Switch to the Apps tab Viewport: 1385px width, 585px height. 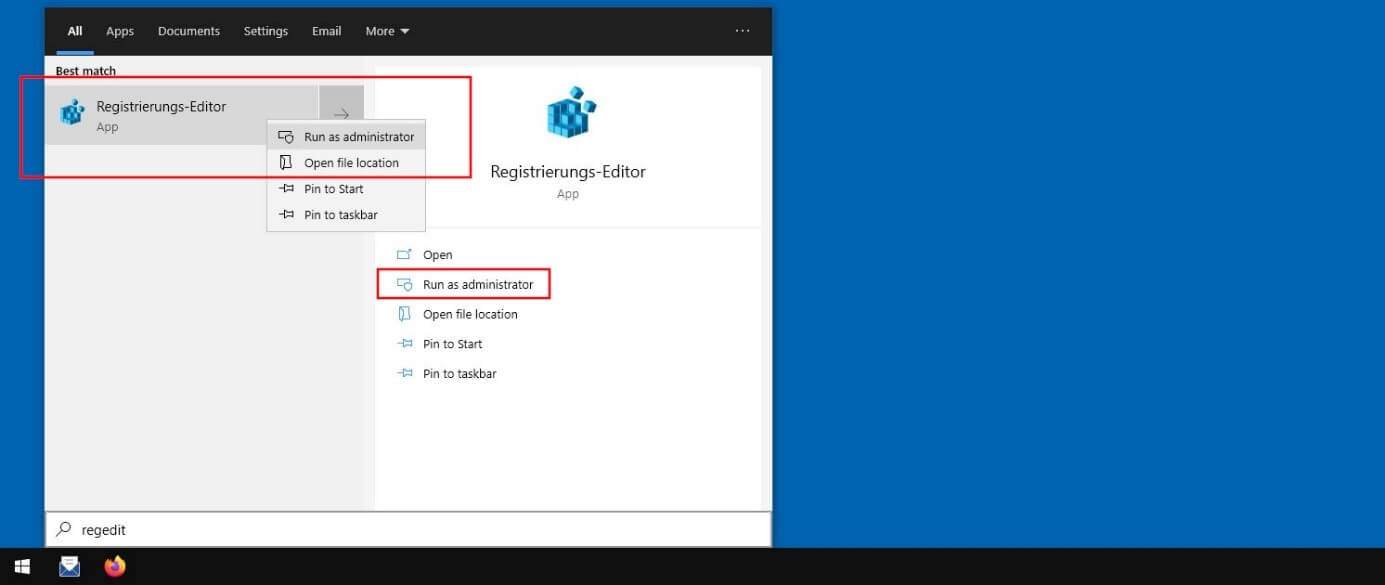(x=120, y=31)
